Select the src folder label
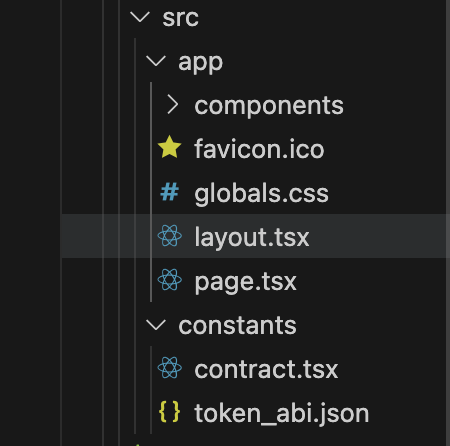450x446 pixels. point(180,17)
